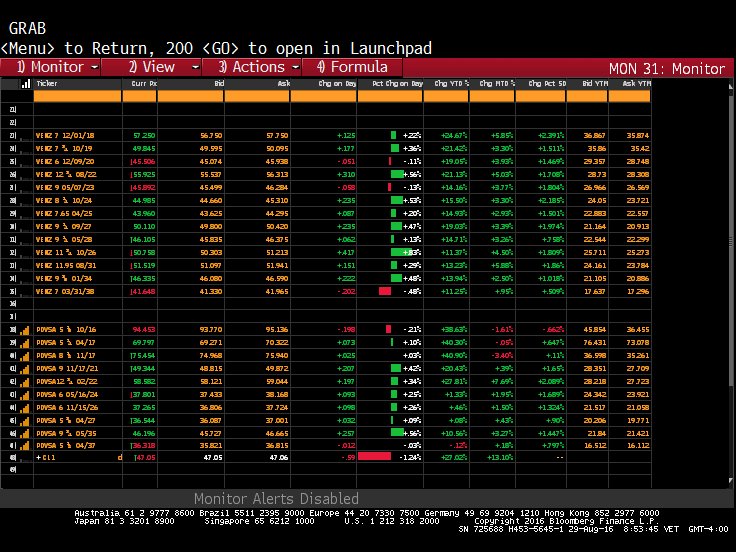Open the 2) View menu
The height and width of the screenshot is (552, 736).
(x=152, y=67)
